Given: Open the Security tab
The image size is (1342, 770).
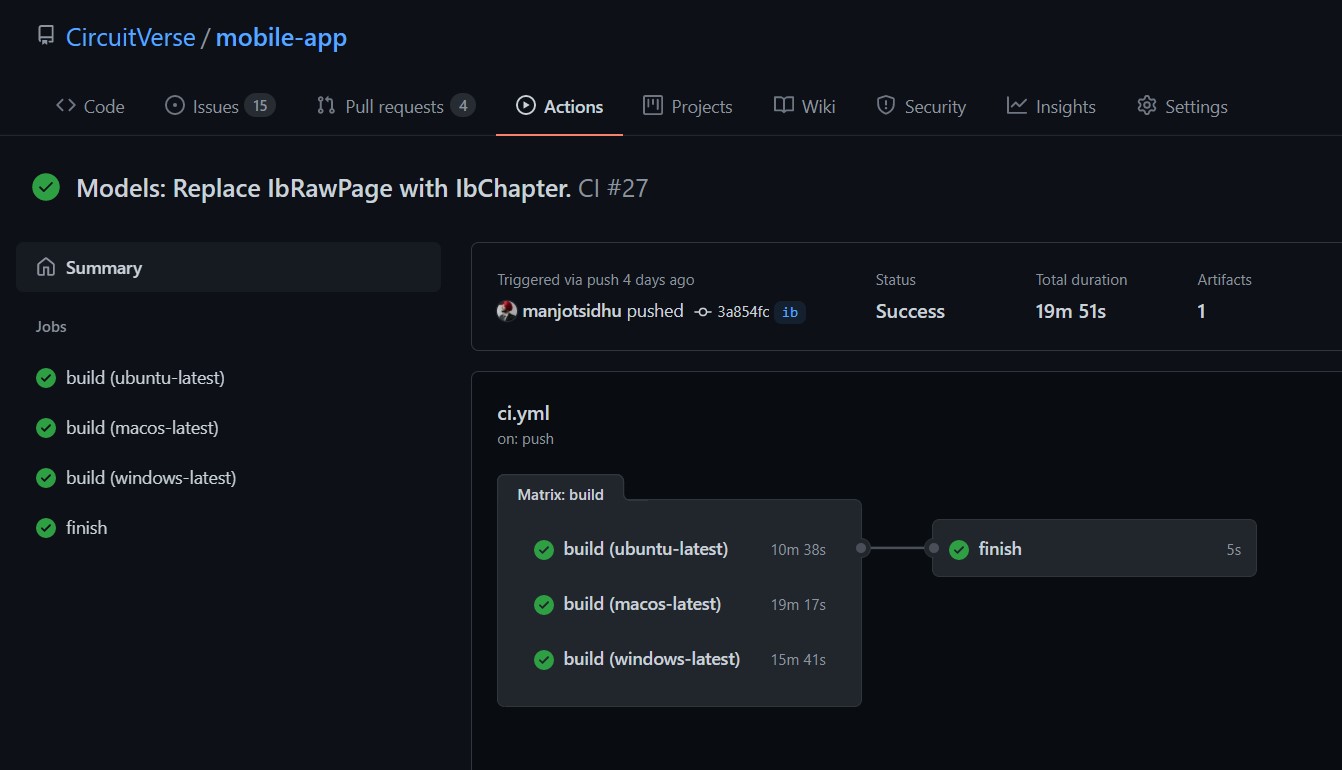Looking at the screenshot, I should (x=921, y=106).
